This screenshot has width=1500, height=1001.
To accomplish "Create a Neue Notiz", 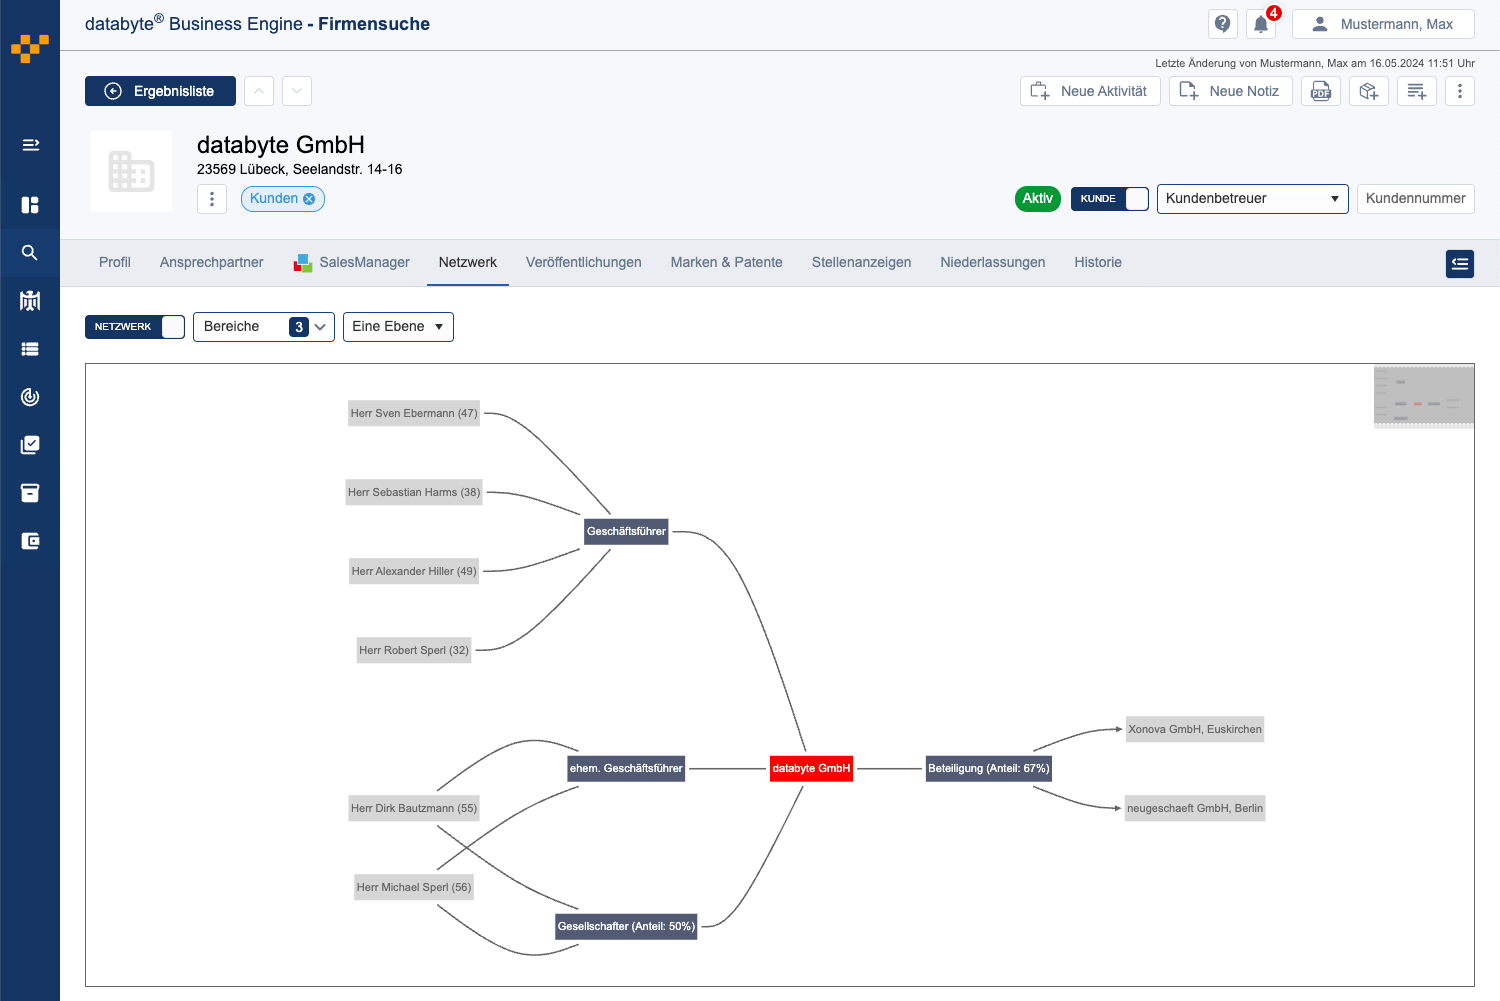I will pos(1230,91).
